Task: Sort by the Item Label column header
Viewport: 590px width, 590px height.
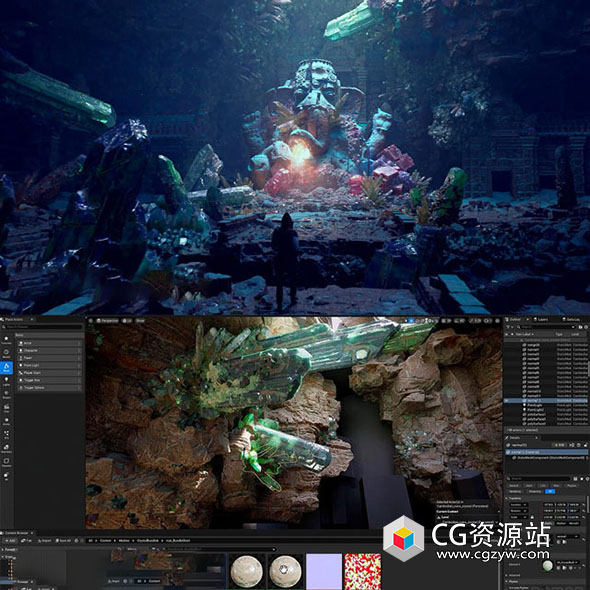Action: [x=523, y=334]
